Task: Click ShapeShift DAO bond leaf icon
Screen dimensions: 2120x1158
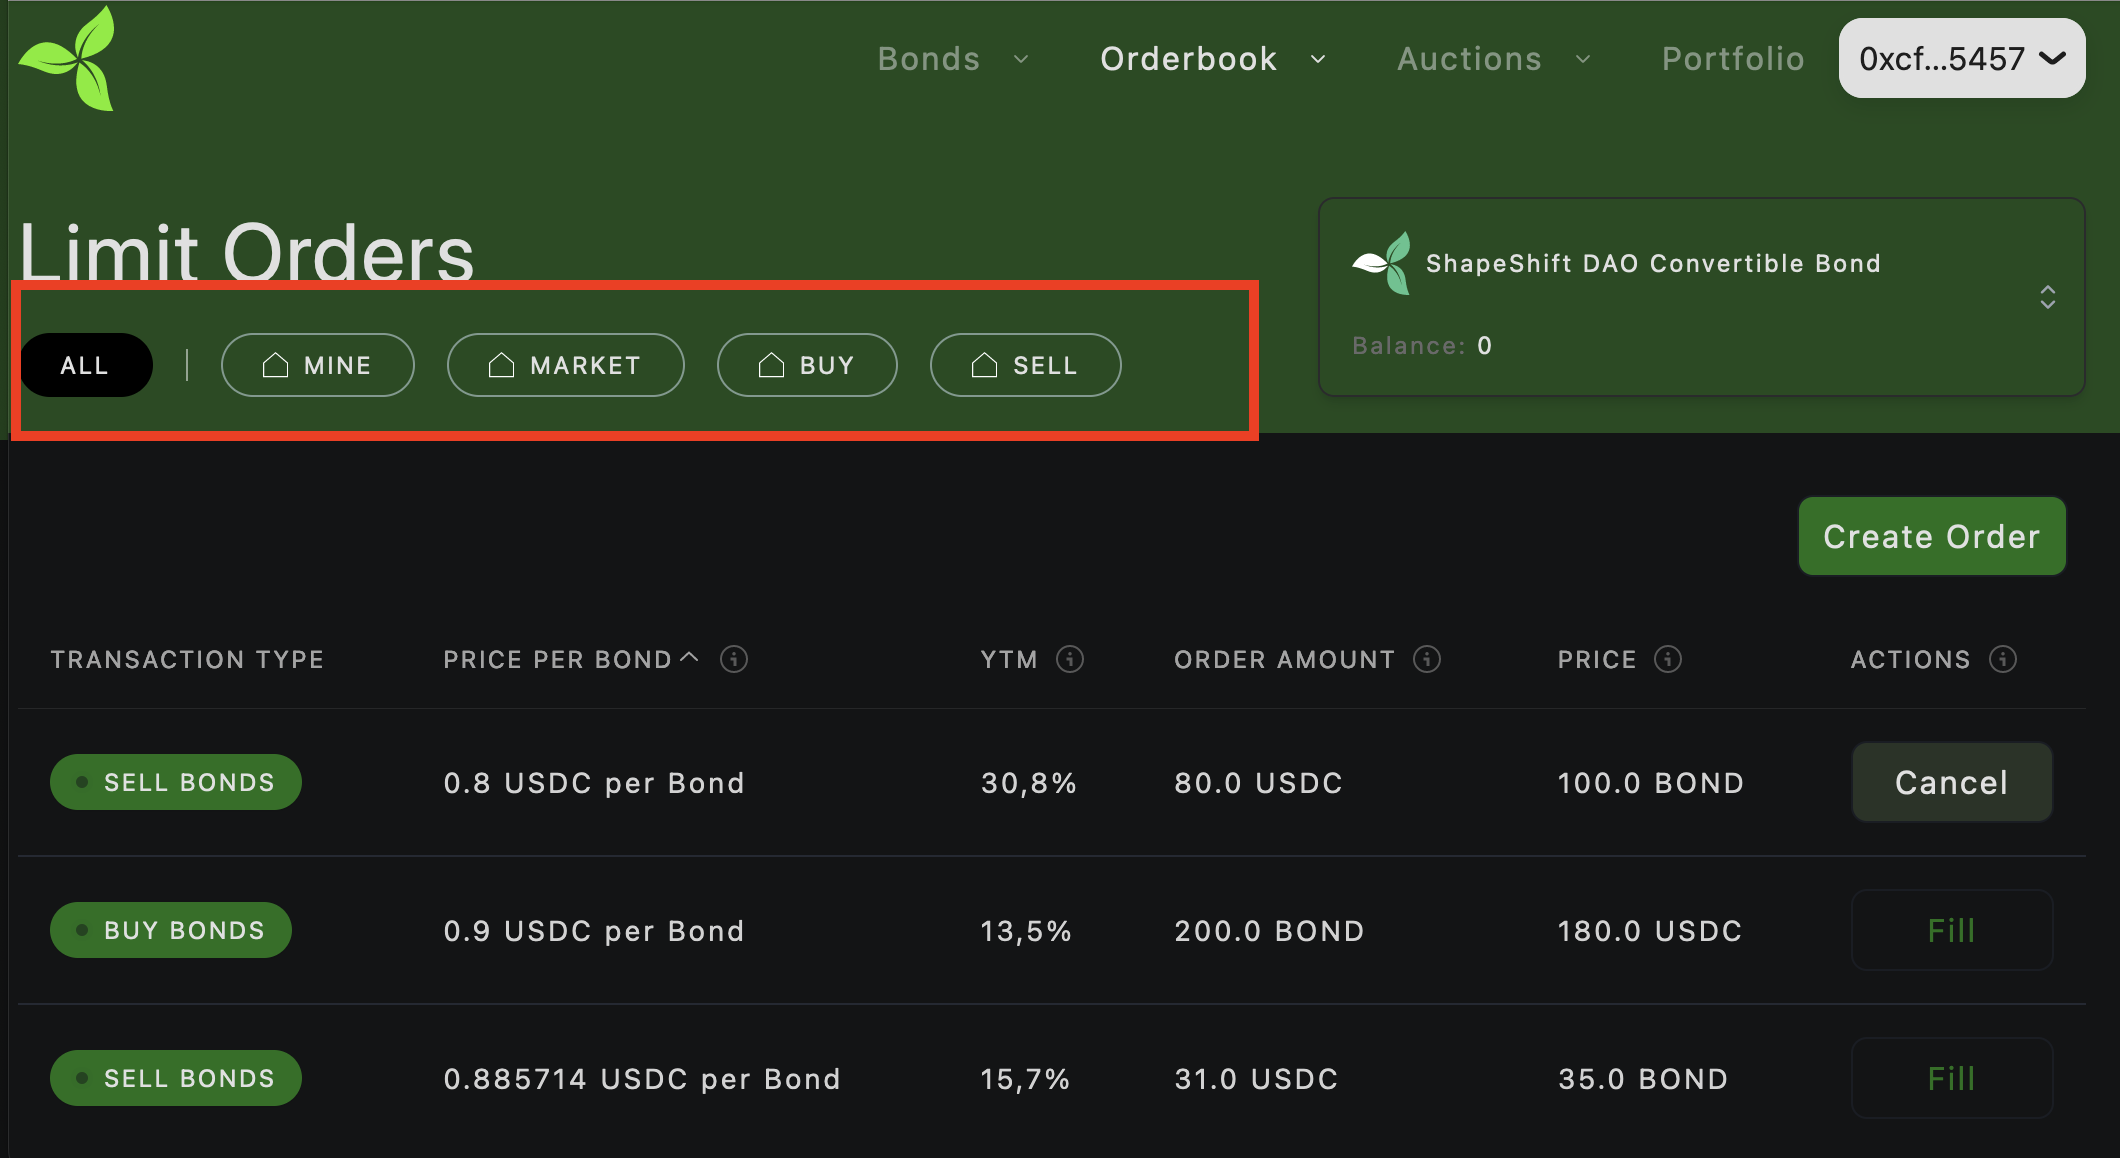Action: tap(1382, 264)
